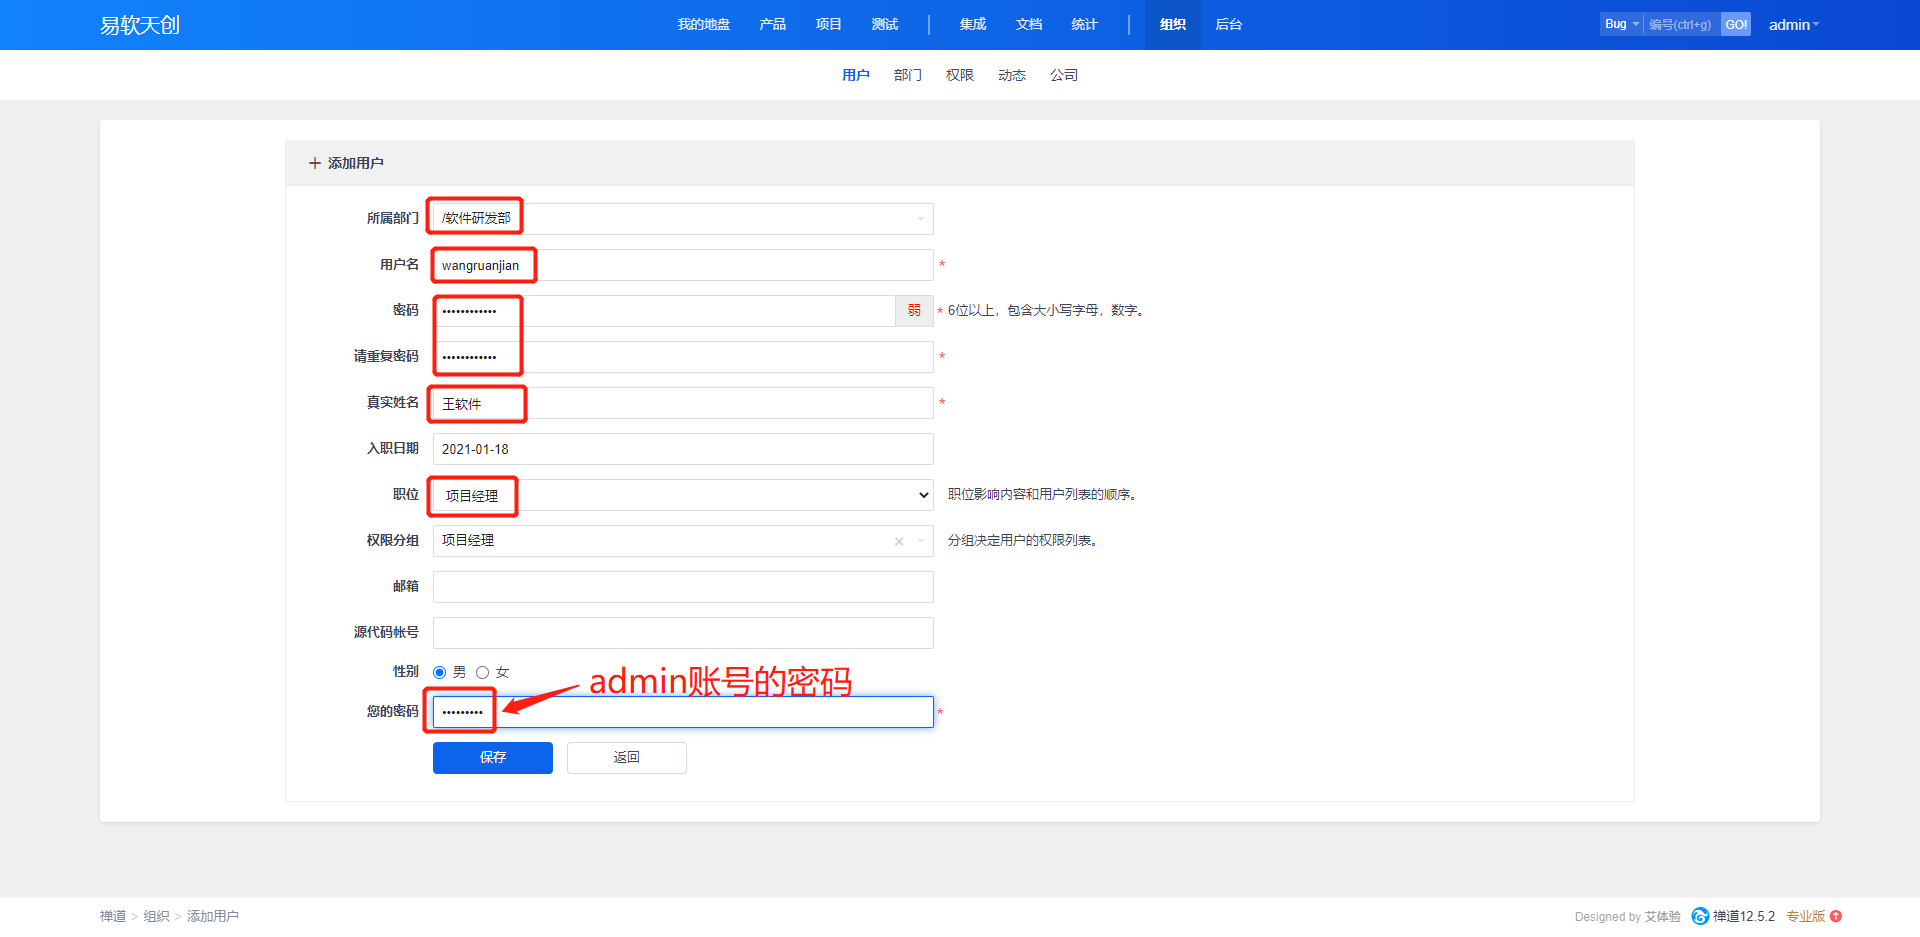Click the GO! search button

pyautogui.click(x=1736, y=24)
